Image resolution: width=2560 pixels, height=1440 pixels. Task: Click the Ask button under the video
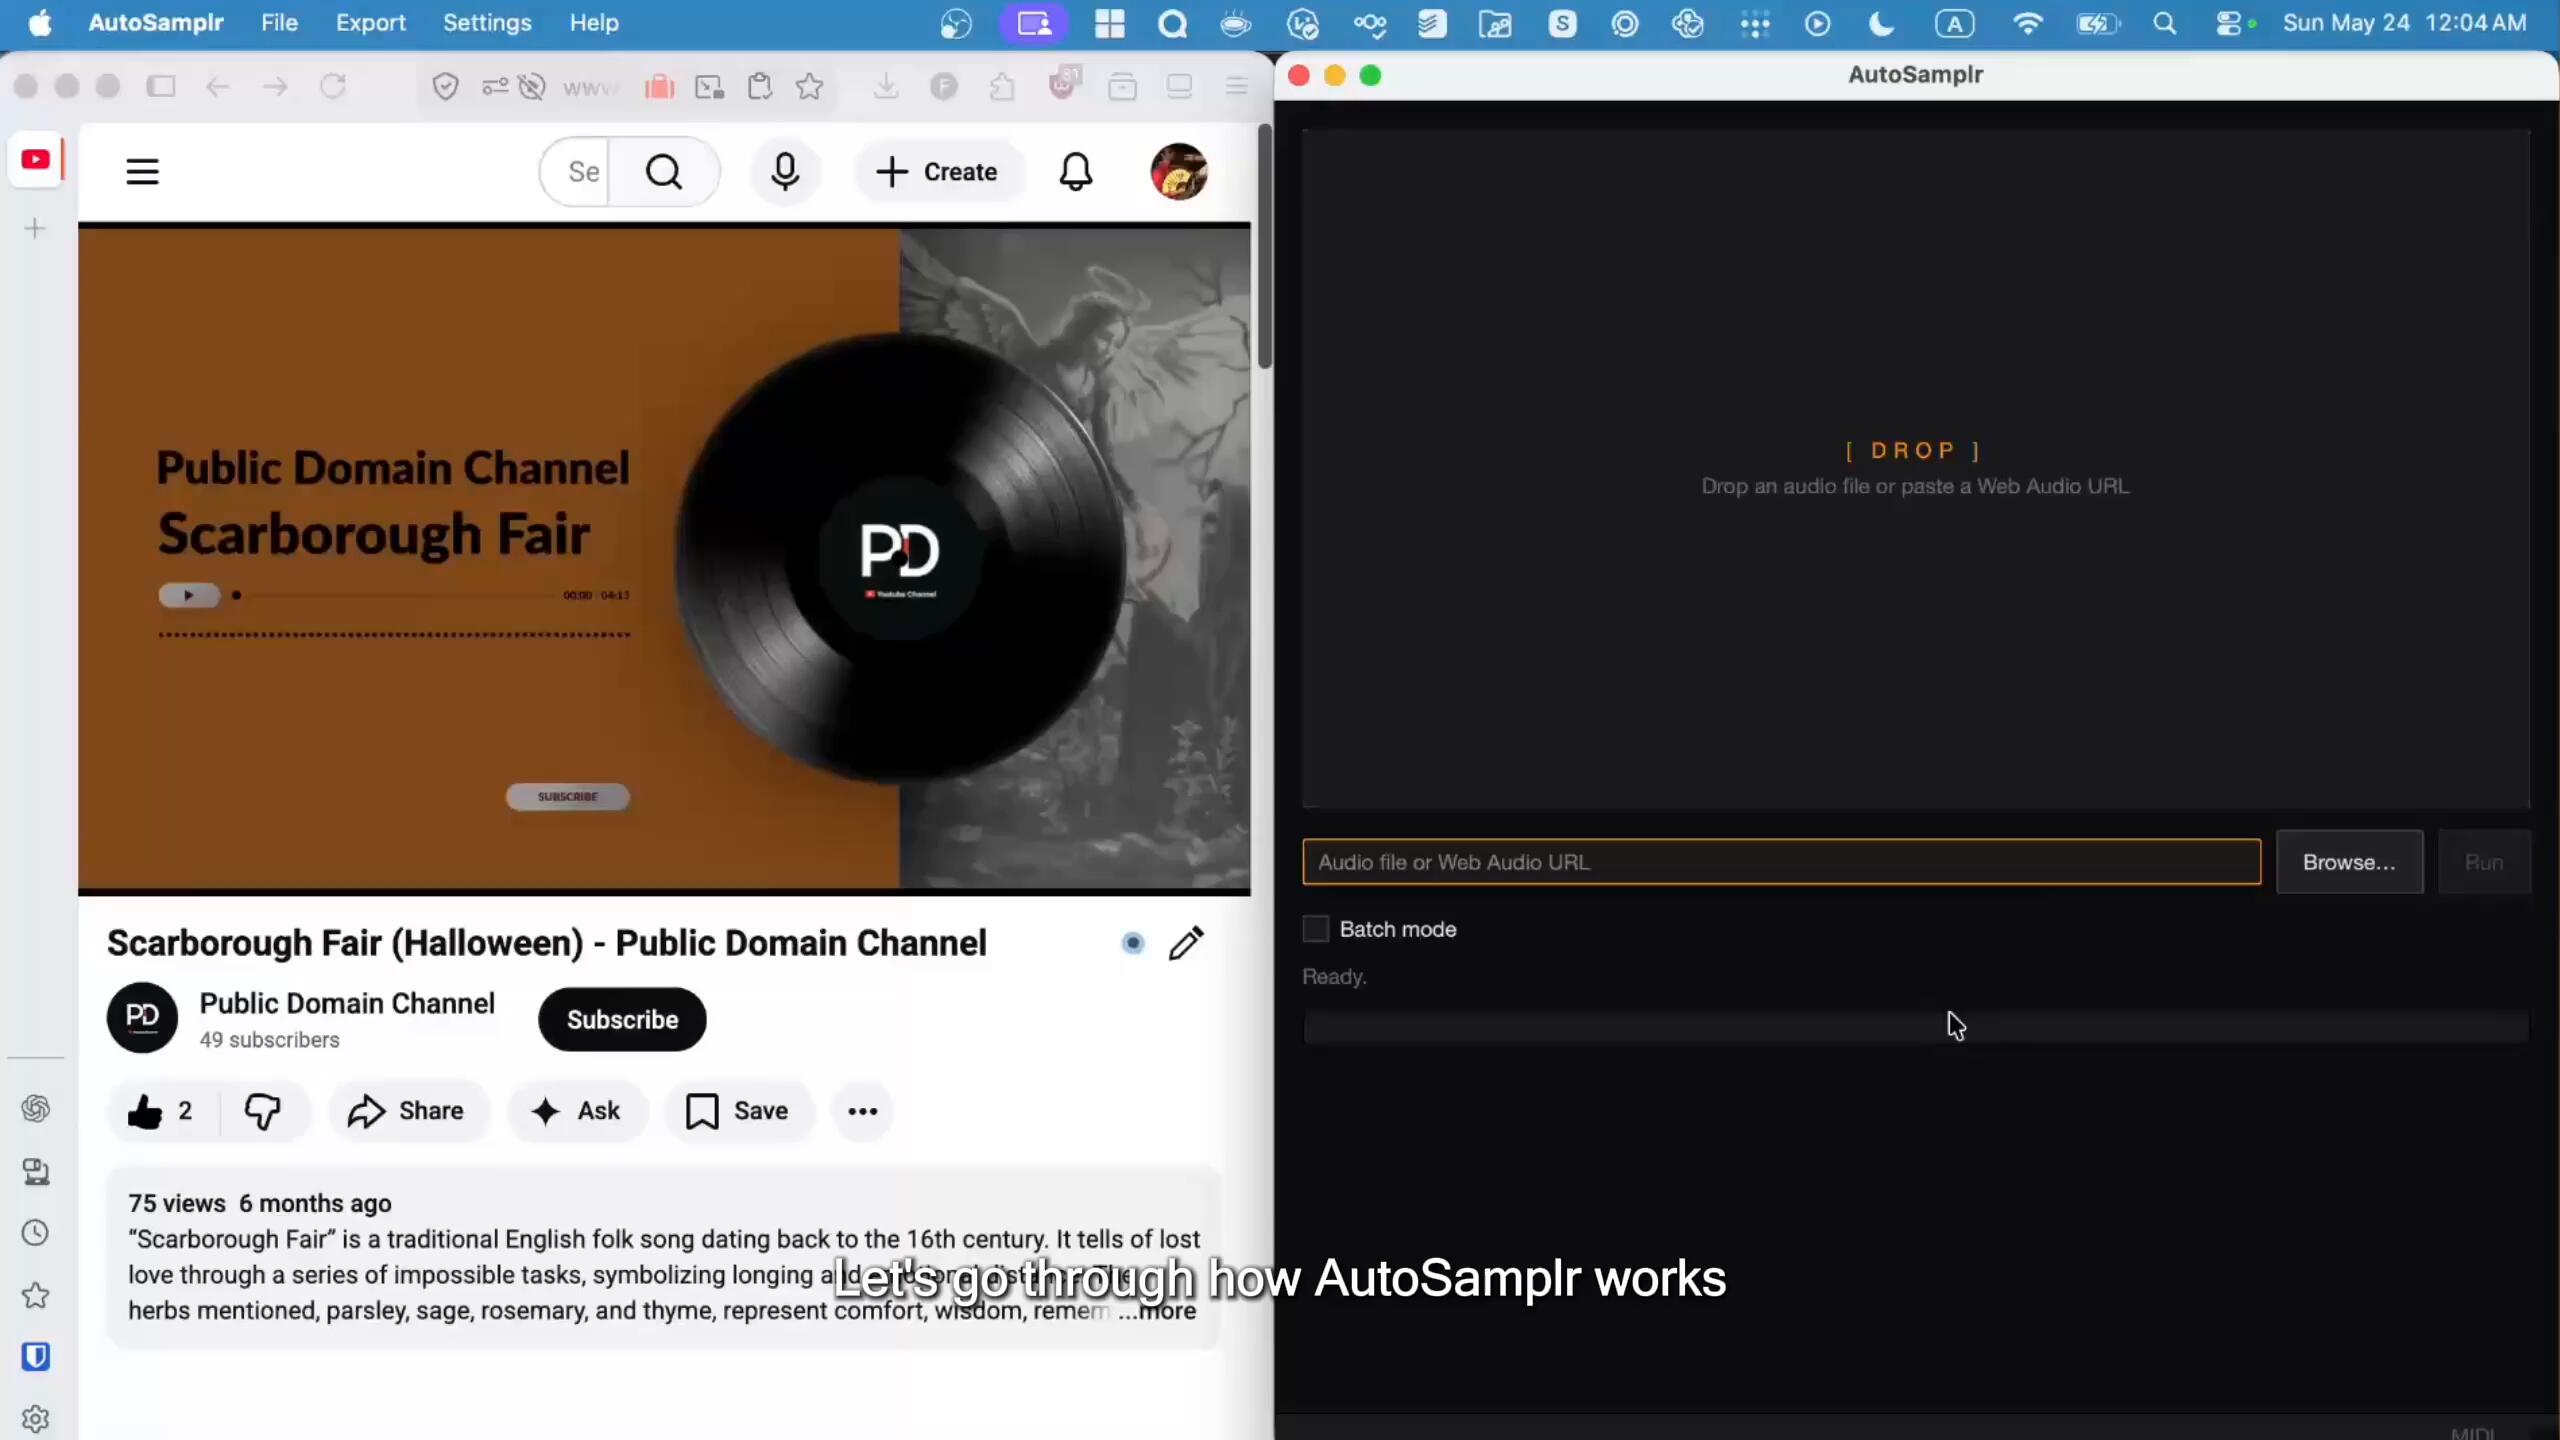[x=576, y=1111]
